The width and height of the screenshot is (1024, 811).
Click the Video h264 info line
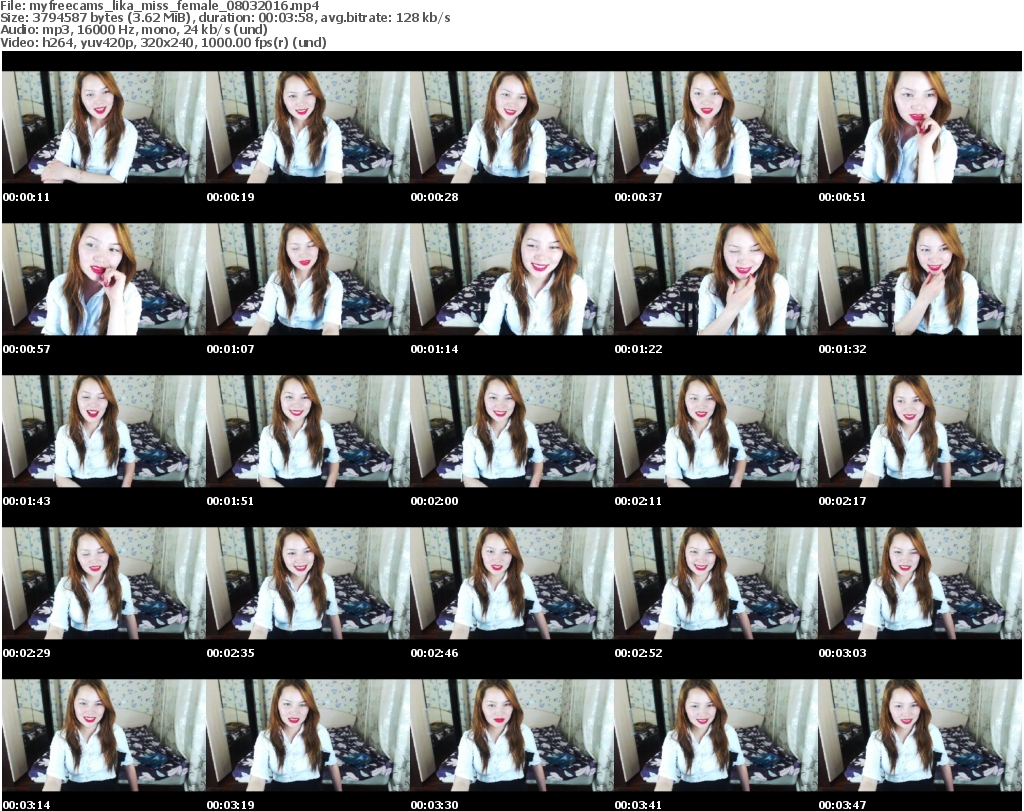point(163,42)
